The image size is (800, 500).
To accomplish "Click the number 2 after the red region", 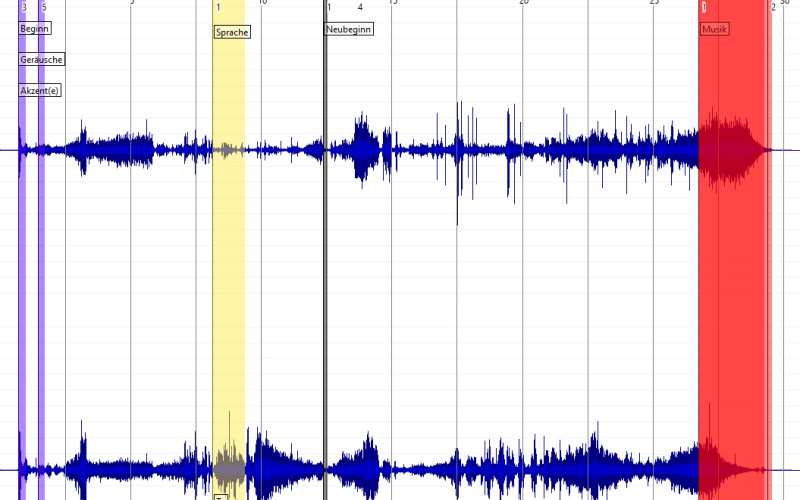I will pyautogui.click(x=773, y=7).
